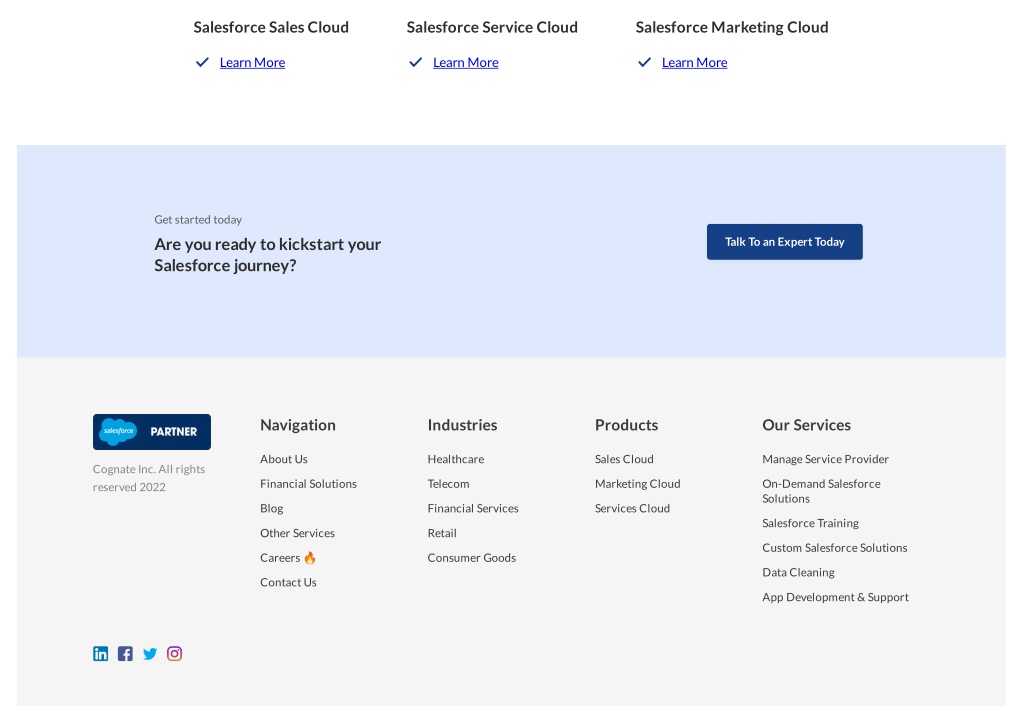Viewport: 1024px width, 723px height.
Task: Click the Salesforce Marketing Cloud heading
Action: click(x=732, y=27)
